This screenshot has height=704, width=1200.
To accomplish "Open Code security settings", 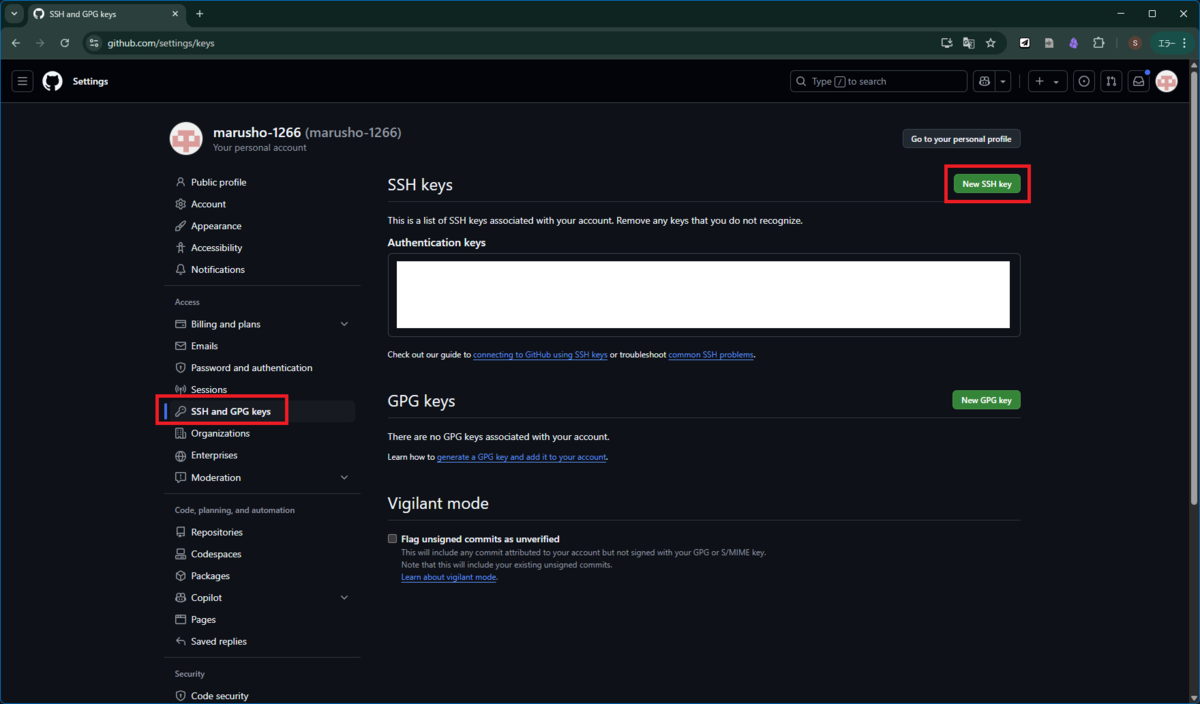I will (219, 696).
